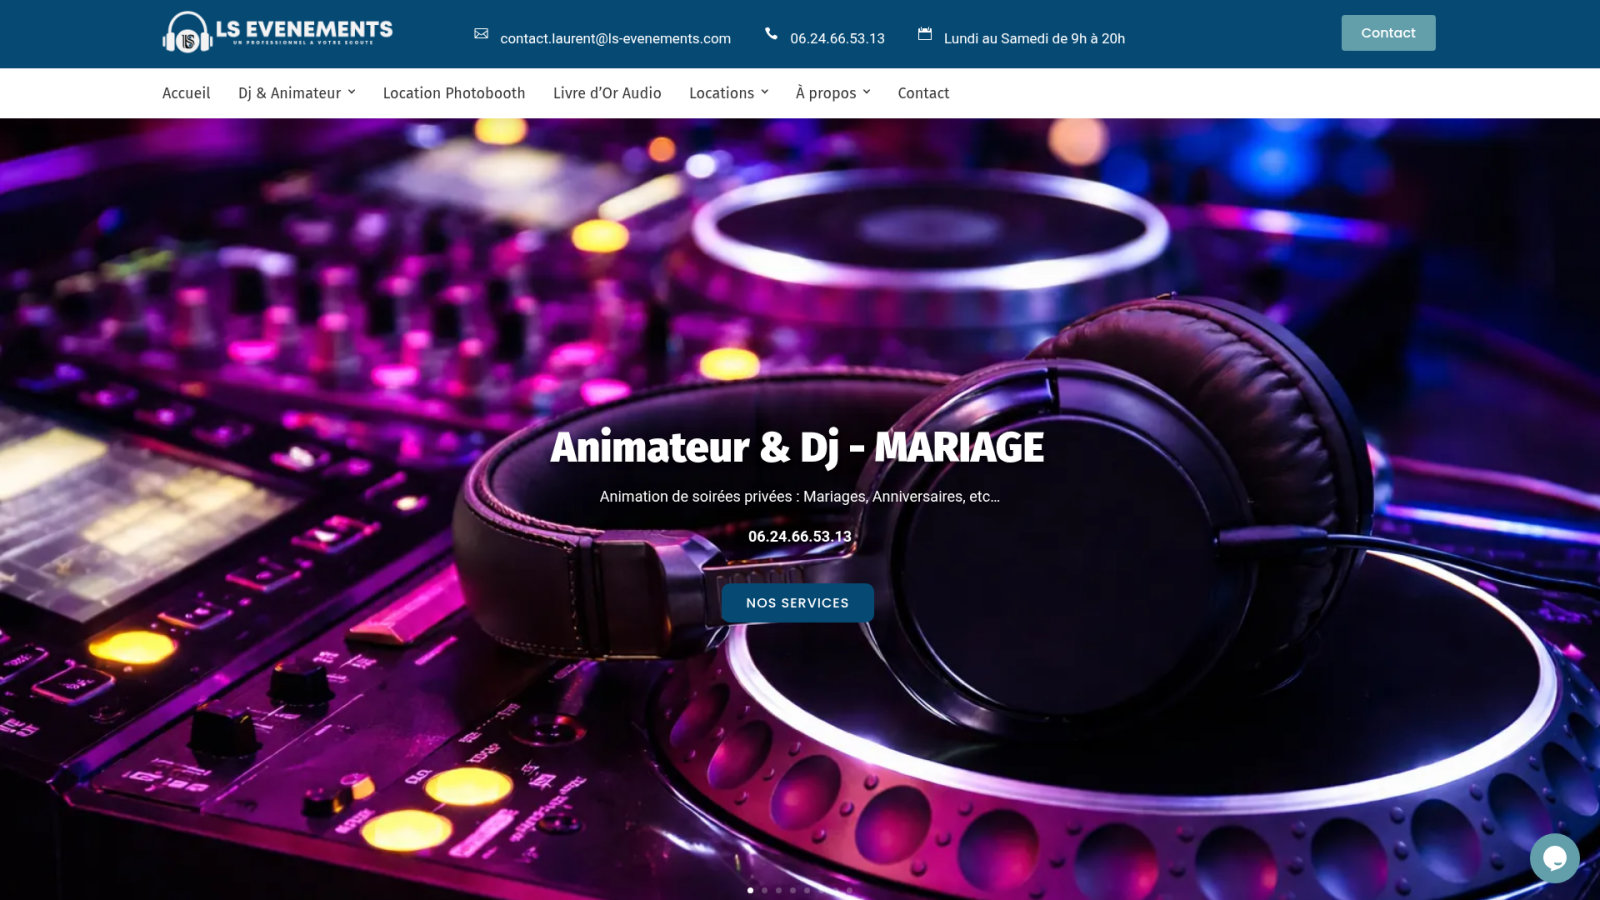The height and width of the screenshot is (900, 1600).
Task: Click the envelope icon beside the email address
Action: point(481,34)
